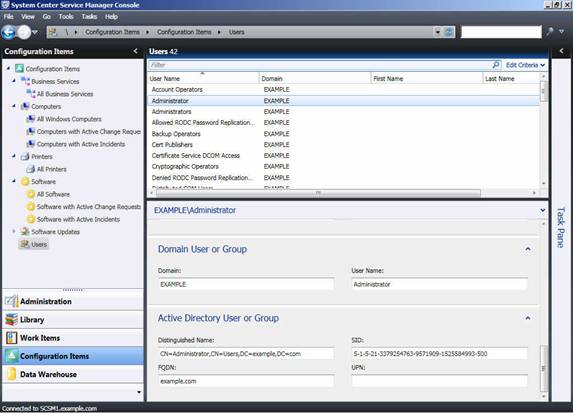Click the search box in toolbar
This screenshot has width=573, height=413.
coord(501,32)
